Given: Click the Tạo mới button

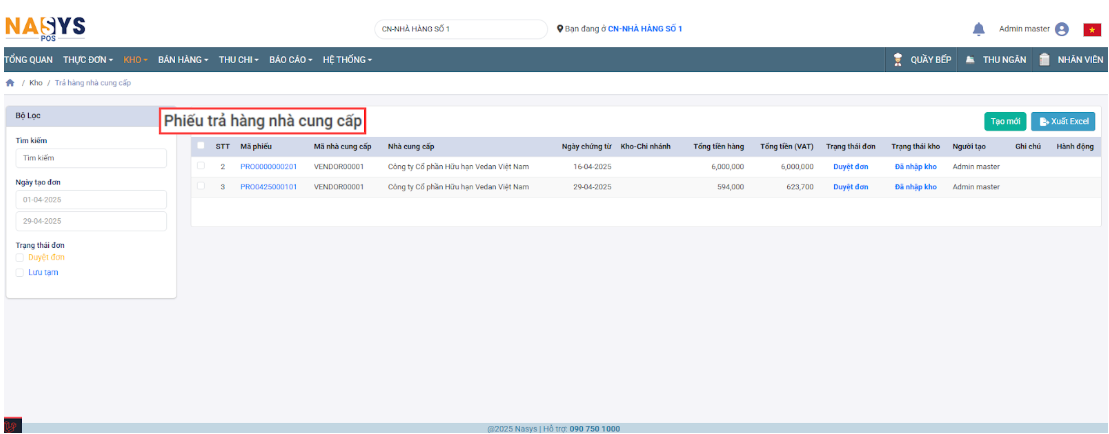Looking at the screenshot, I should pos(1004,121).
